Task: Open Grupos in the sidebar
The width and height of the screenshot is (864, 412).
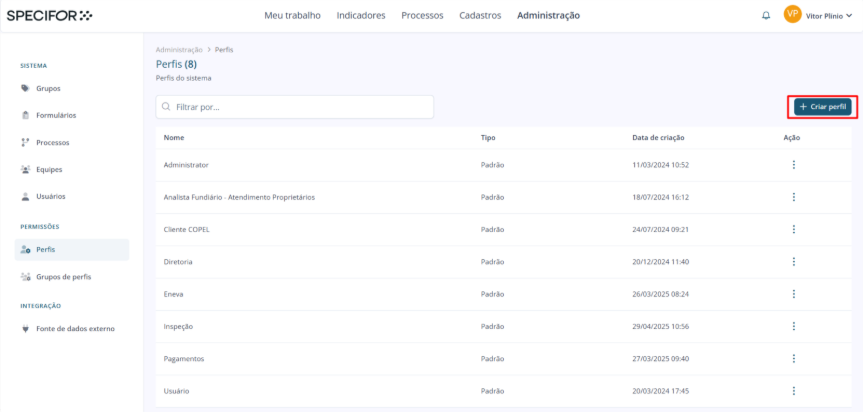Action: tap(48, 88)
